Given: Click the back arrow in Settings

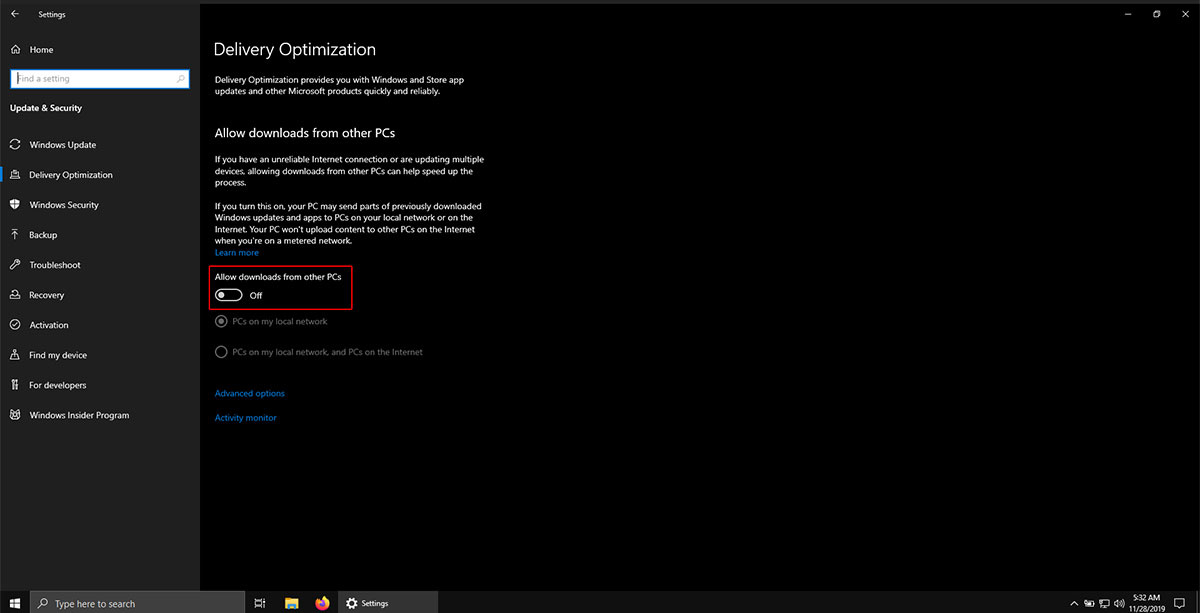Looking at the screenshot, I should (x=14, y=14).
